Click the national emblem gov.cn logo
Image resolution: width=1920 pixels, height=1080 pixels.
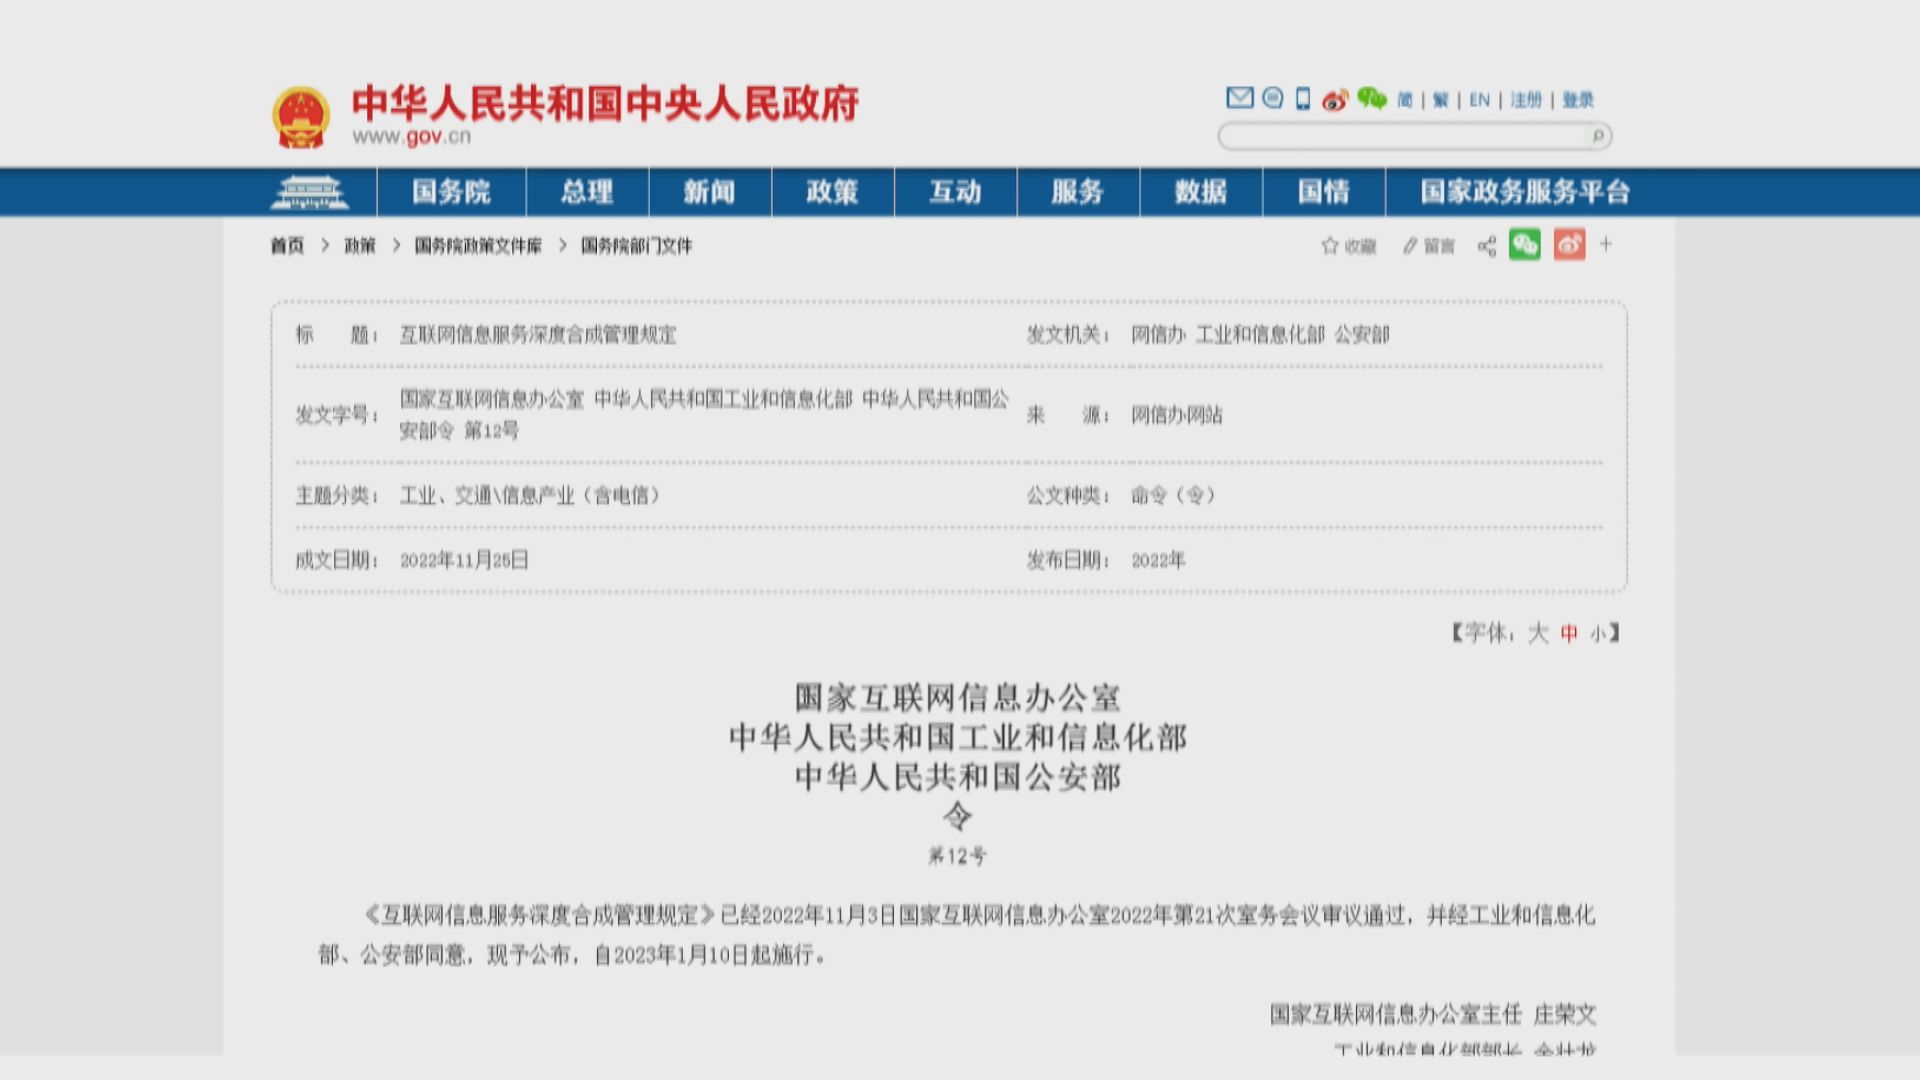(303, 113)
